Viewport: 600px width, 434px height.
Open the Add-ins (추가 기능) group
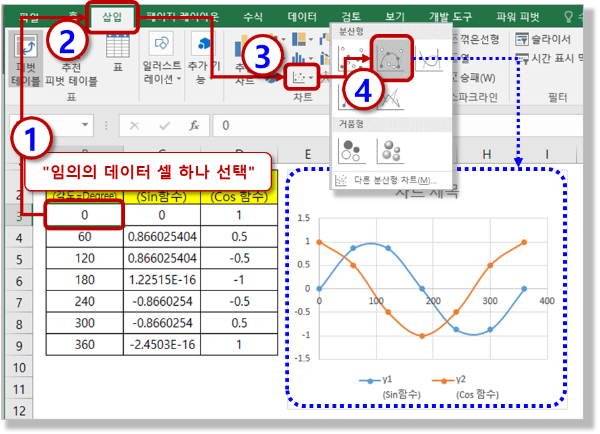(203, 59)
